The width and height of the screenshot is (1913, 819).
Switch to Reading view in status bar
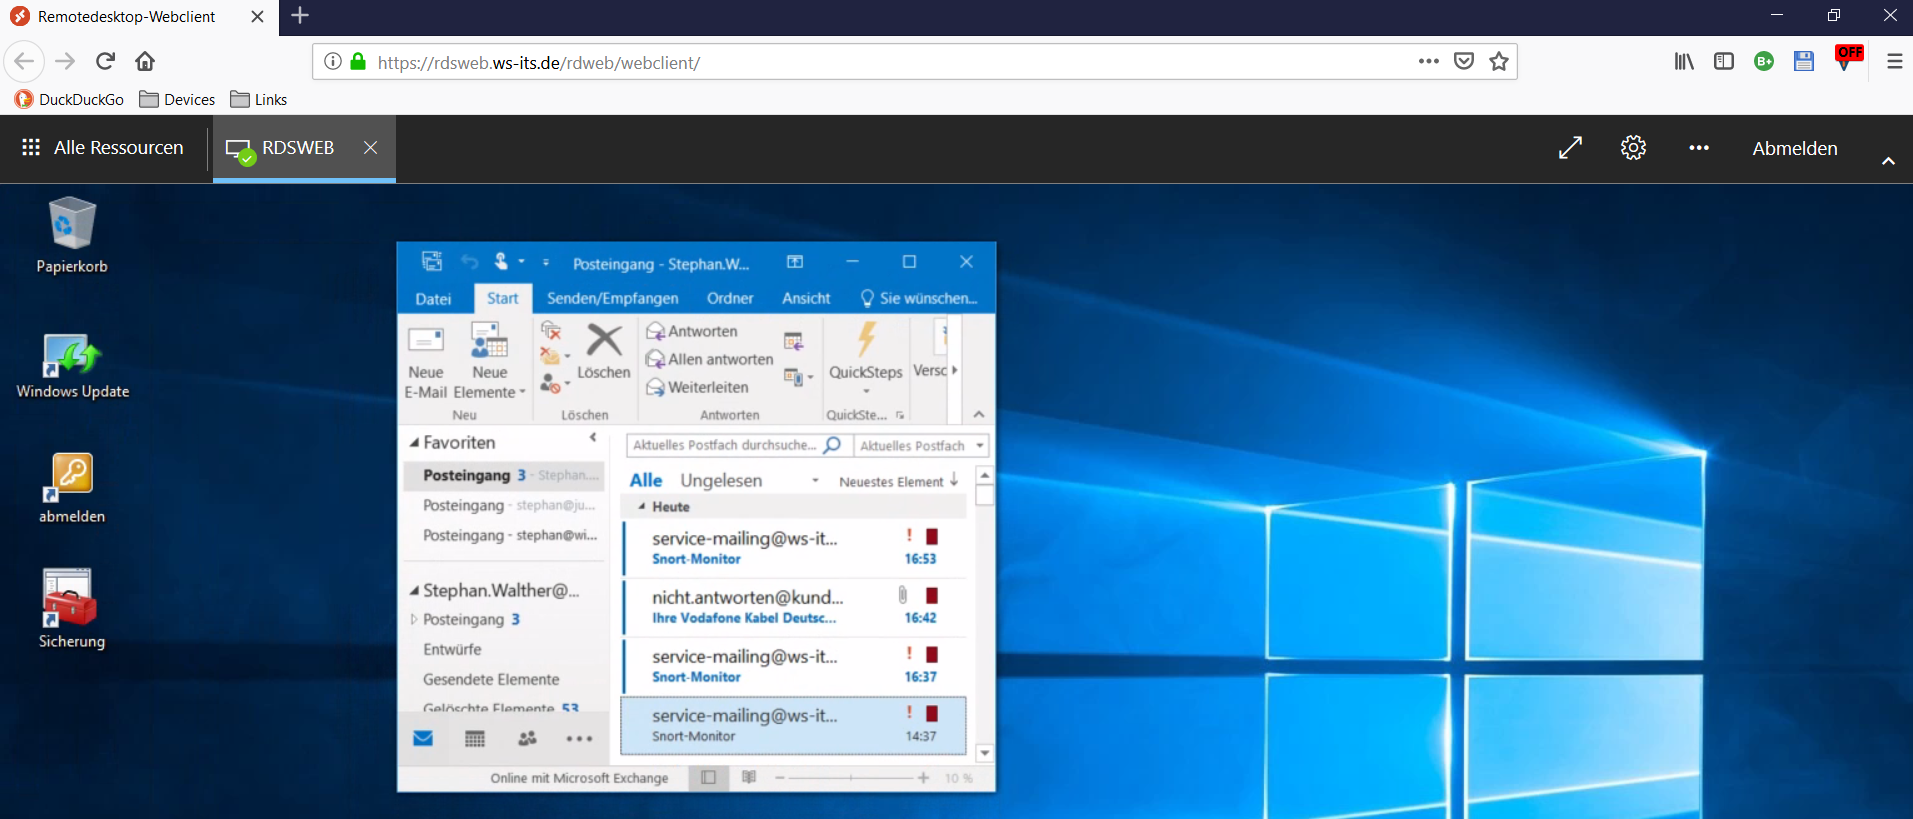pos(749,777)
